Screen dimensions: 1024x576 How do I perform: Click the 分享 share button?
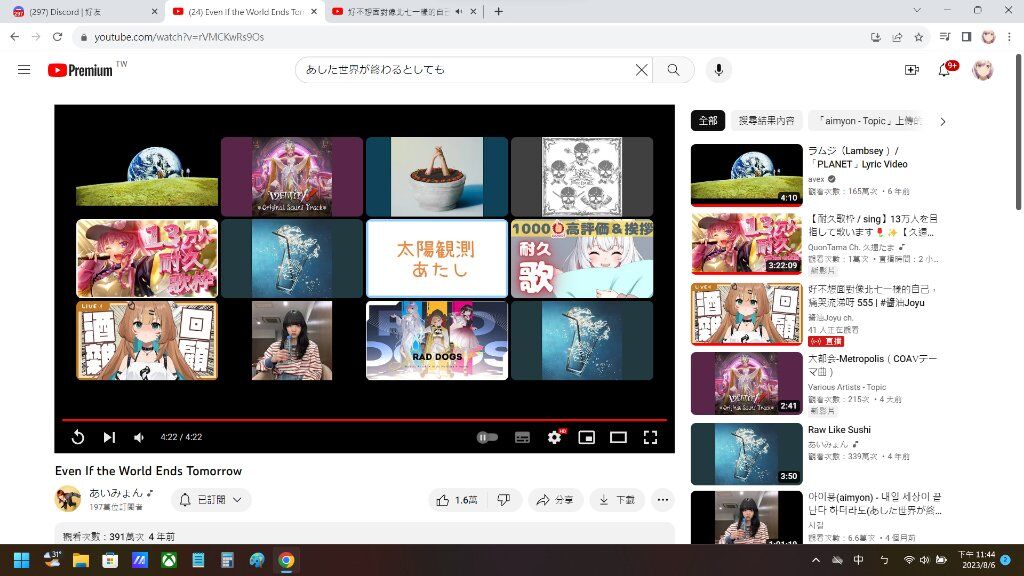pos(555,500)
